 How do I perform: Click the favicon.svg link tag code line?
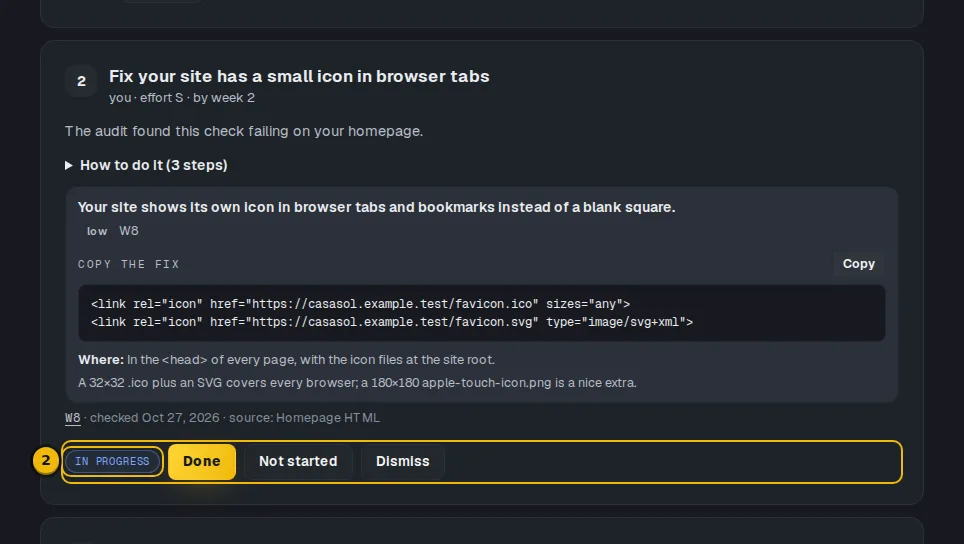pyautogui.click(x=392, y=322)
